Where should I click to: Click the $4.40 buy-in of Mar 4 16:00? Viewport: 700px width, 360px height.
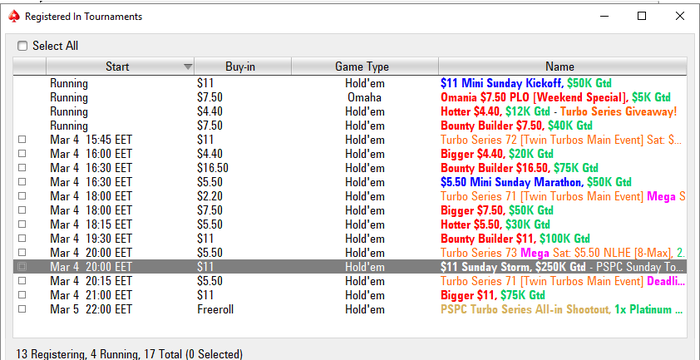209,154
